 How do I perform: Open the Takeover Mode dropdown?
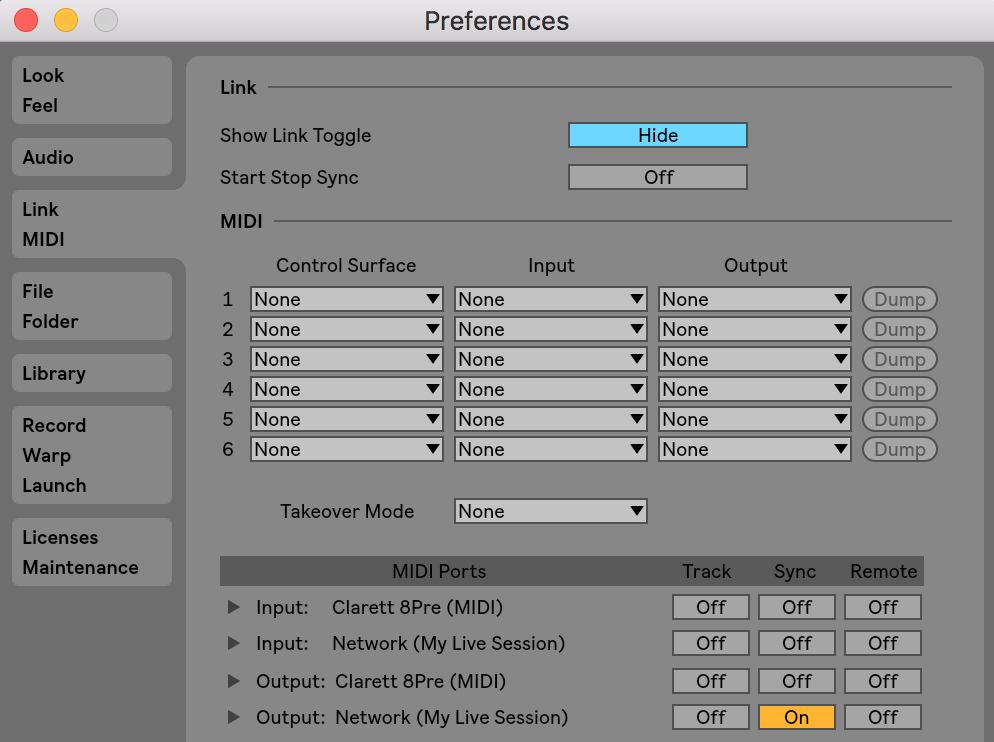(551, 511)
